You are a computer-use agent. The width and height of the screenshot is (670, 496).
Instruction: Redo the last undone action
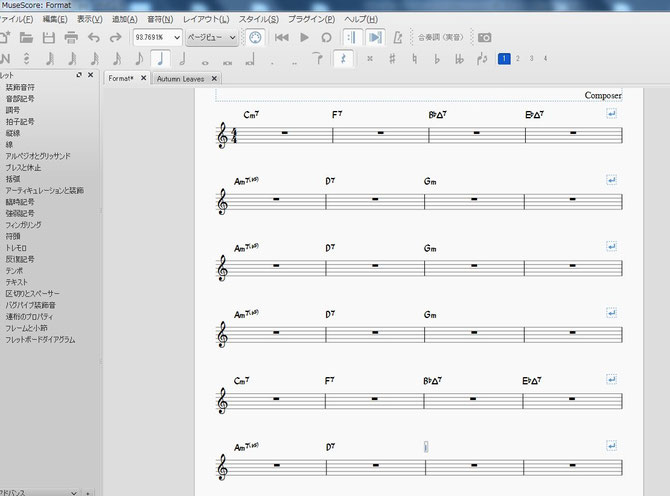(x=115, y=38)
